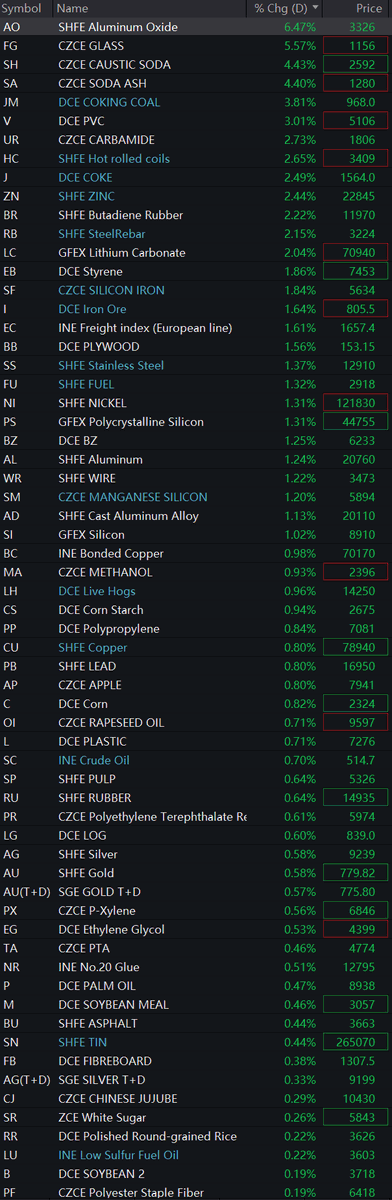Image resolution: width=392 pixels, height=1200 pixels.
Task: Open the DCE COKING COAL link
Action: (x=109, y=102)
